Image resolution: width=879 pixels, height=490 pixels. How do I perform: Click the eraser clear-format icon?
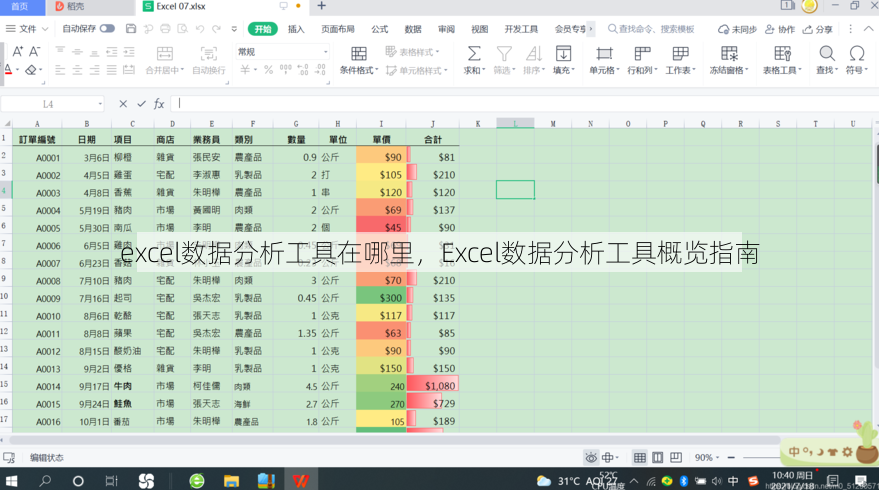coord(31,70)
